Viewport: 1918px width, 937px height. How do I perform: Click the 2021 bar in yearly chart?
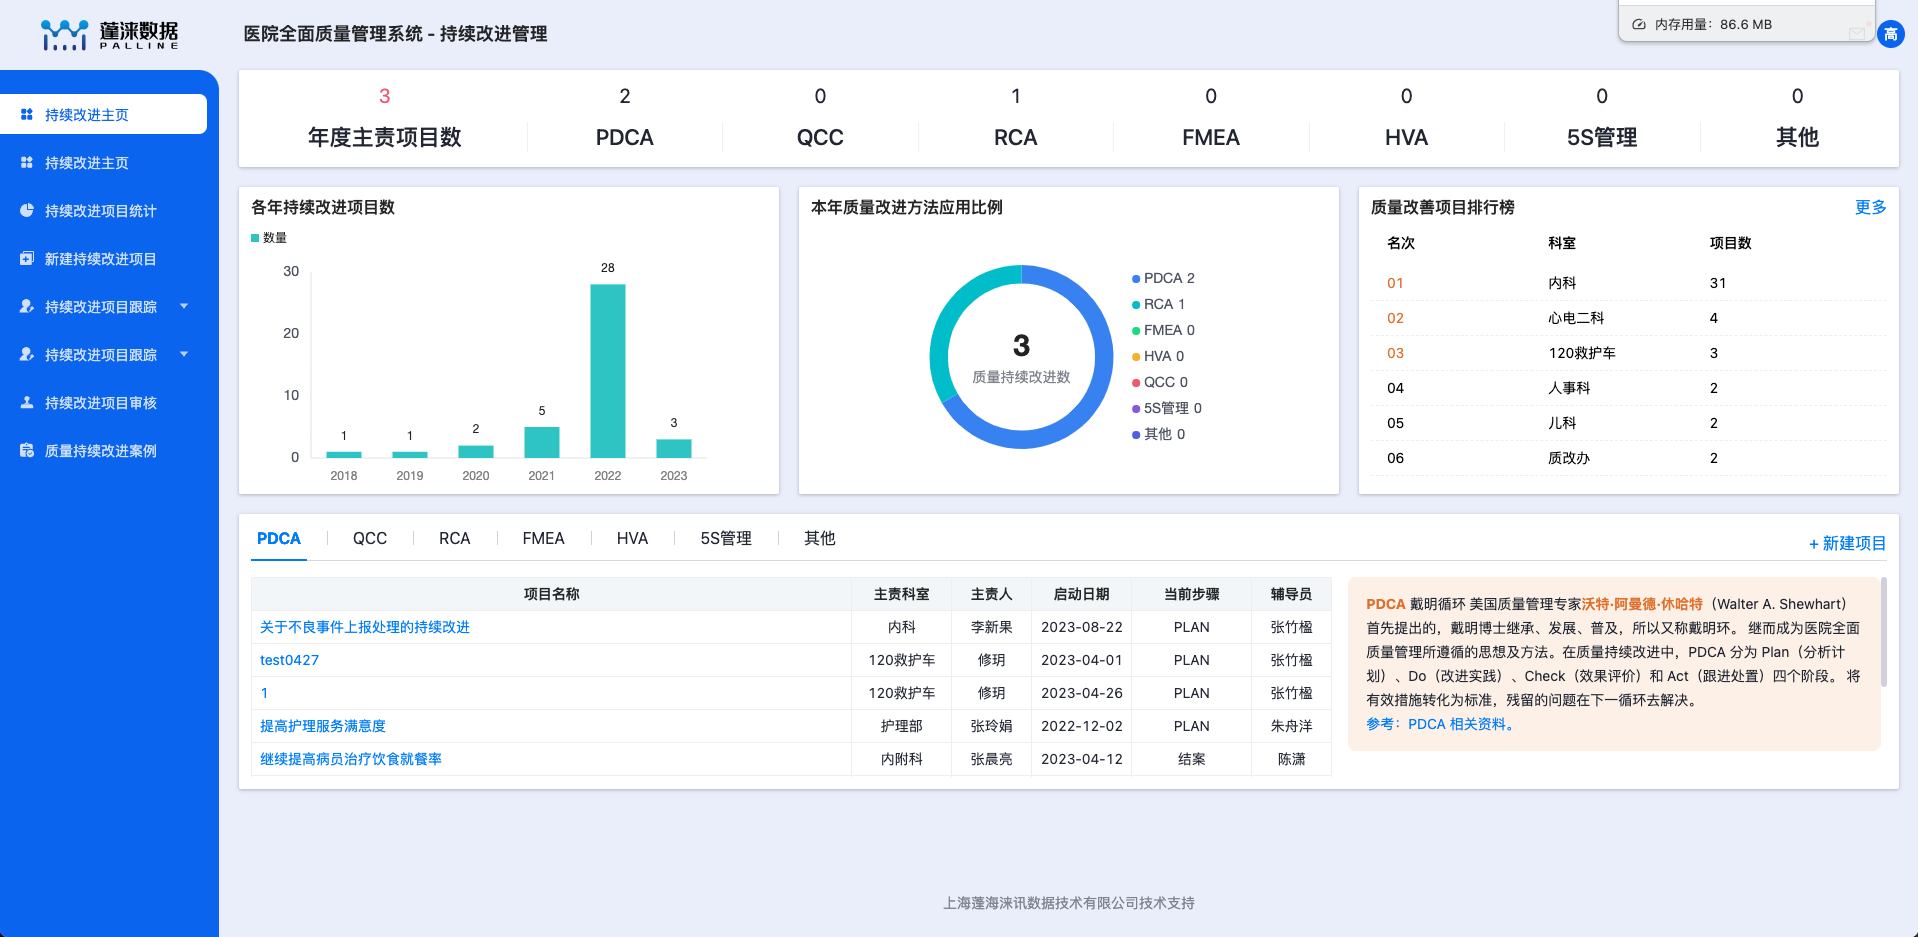coord(542,442)
